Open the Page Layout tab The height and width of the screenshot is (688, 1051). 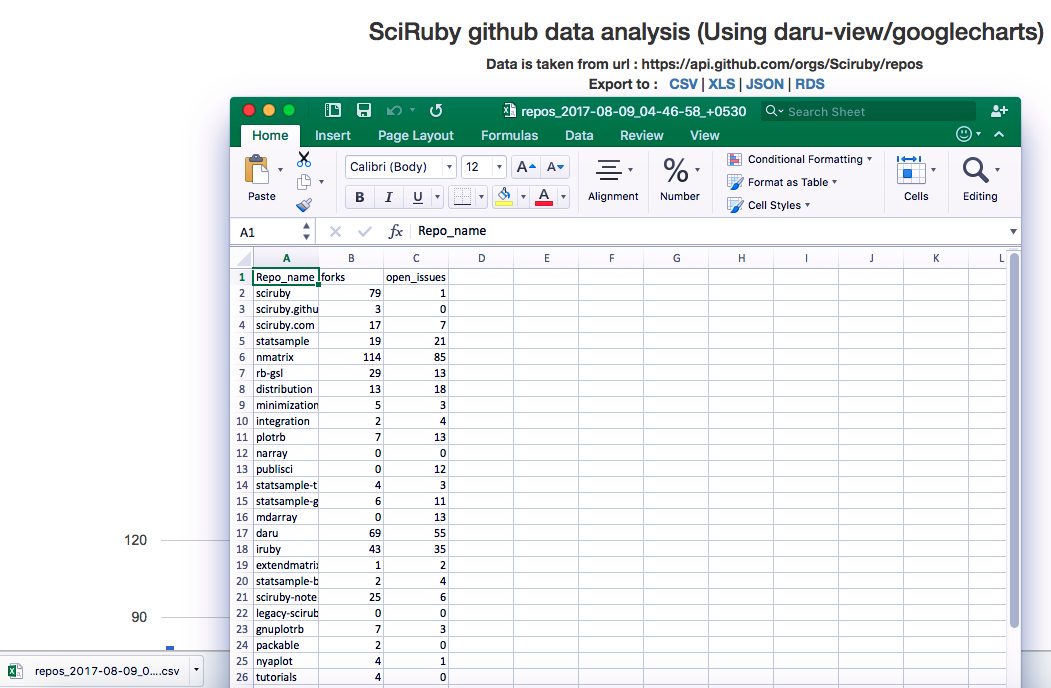click(415, 135)
